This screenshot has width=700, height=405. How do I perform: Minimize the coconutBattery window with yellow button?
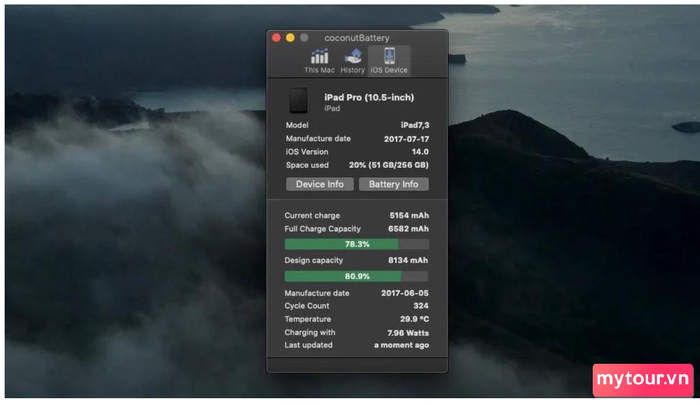(x=290, y=38)
